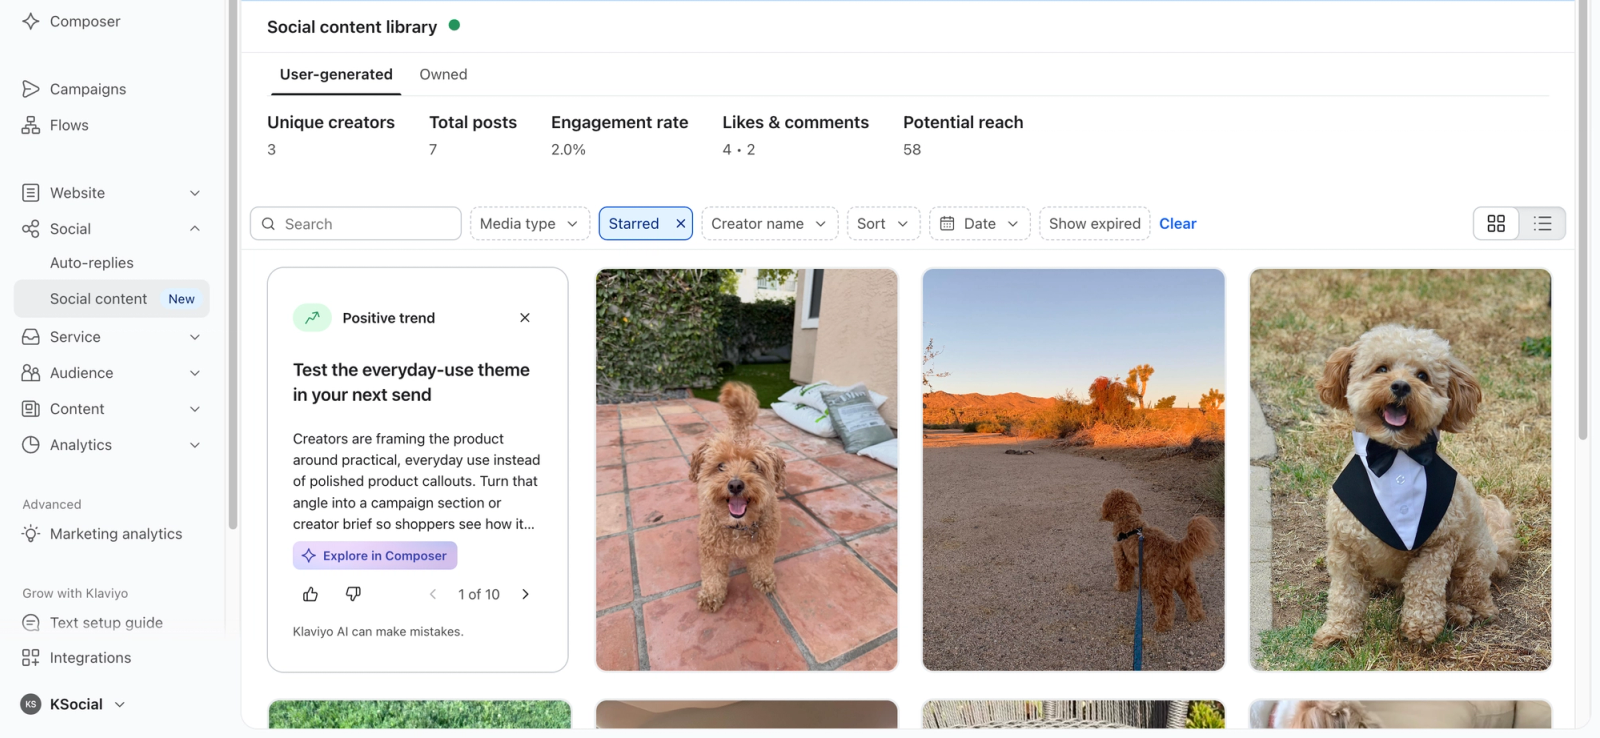Viewport: 1600px width, 738px height.
Task: Dismiss the Positive trend card
Action: (x=525, y=318)
